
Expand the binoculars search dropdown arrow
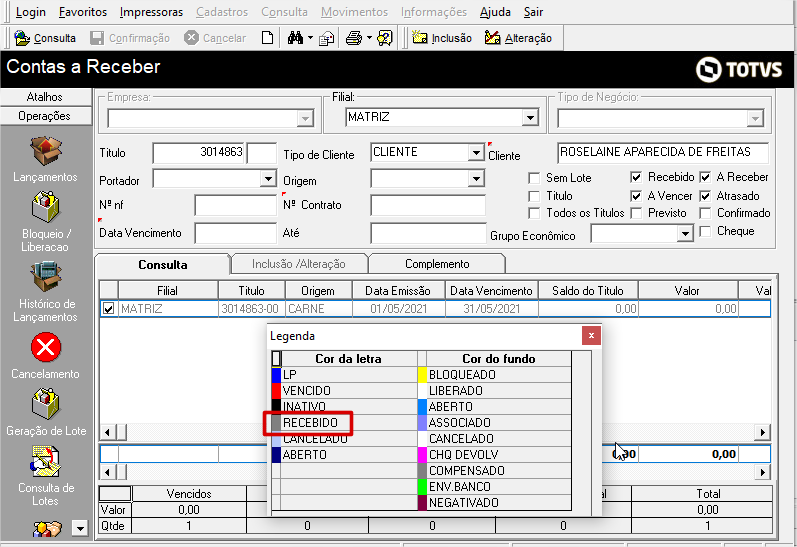tap(310, 38)
